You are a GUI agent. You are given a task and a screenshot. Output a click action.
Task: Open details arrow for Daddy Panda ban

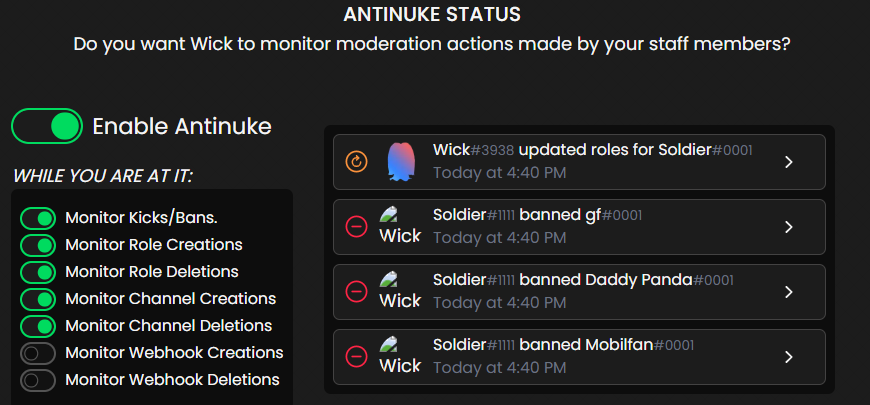(x=788, y=292)
